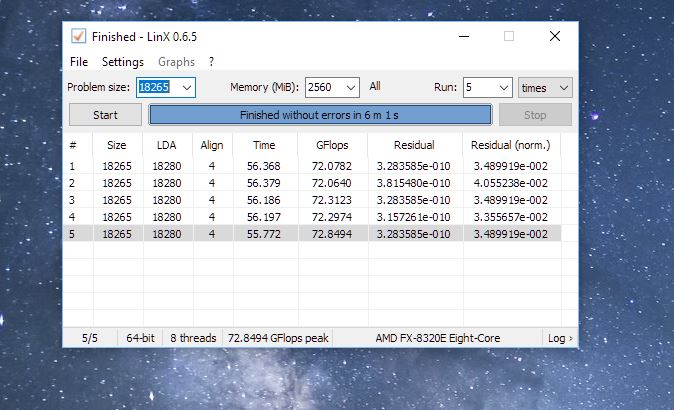Click the Start button
Viewport: 674px width, 410px height.
(105, 115)
